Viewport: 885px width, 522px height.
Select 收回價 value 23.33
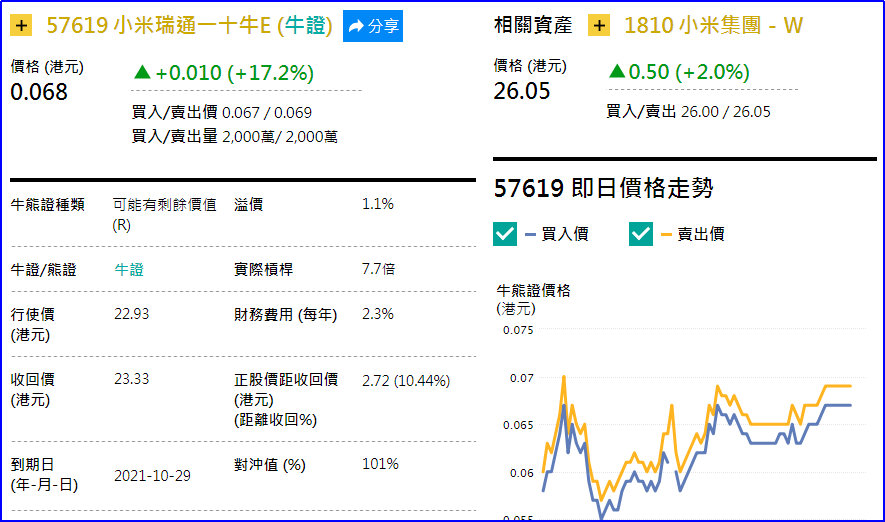132,379
